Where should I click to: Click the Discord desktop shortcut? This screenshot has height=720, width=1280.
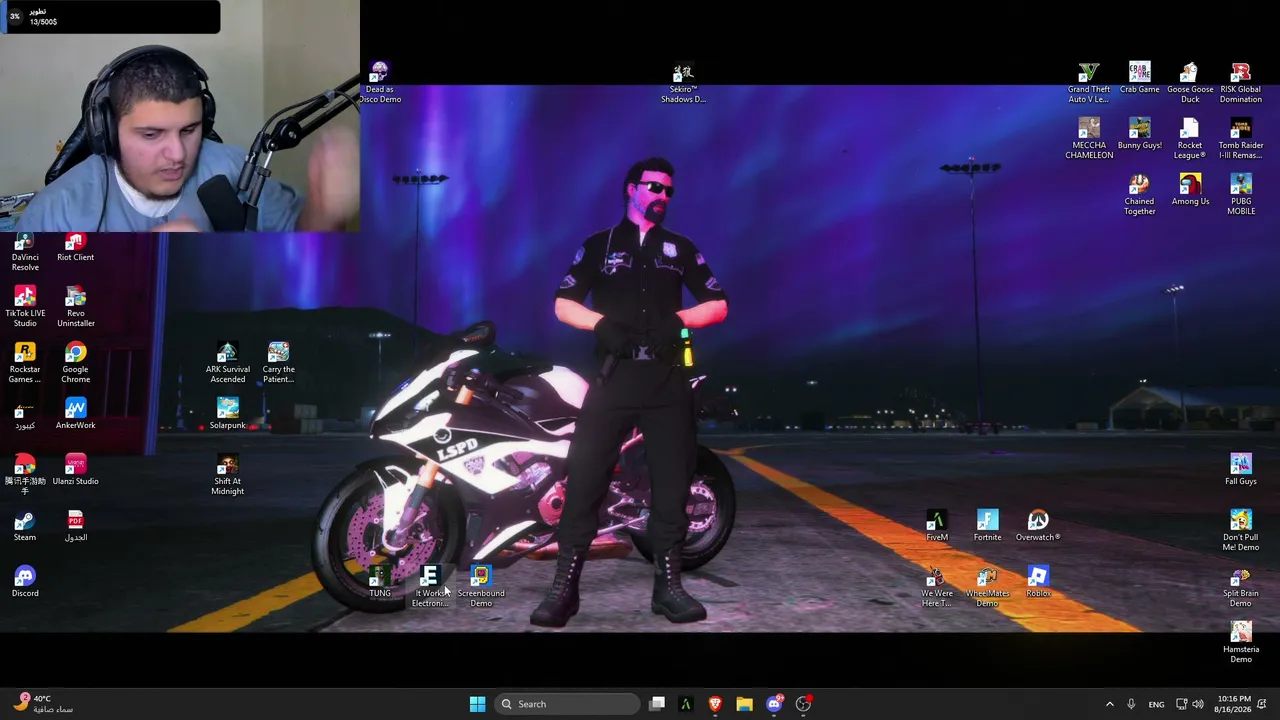(25, 582)
